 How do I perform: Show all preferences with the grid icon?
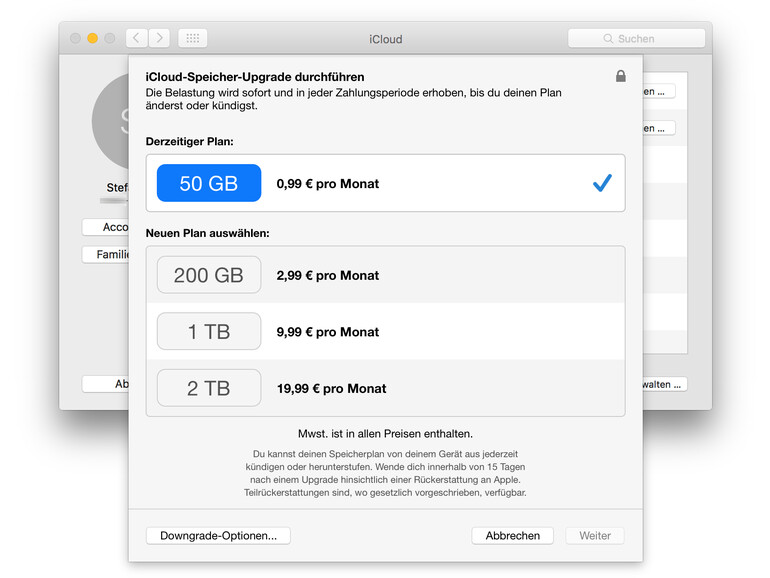[x=192, y=38]
